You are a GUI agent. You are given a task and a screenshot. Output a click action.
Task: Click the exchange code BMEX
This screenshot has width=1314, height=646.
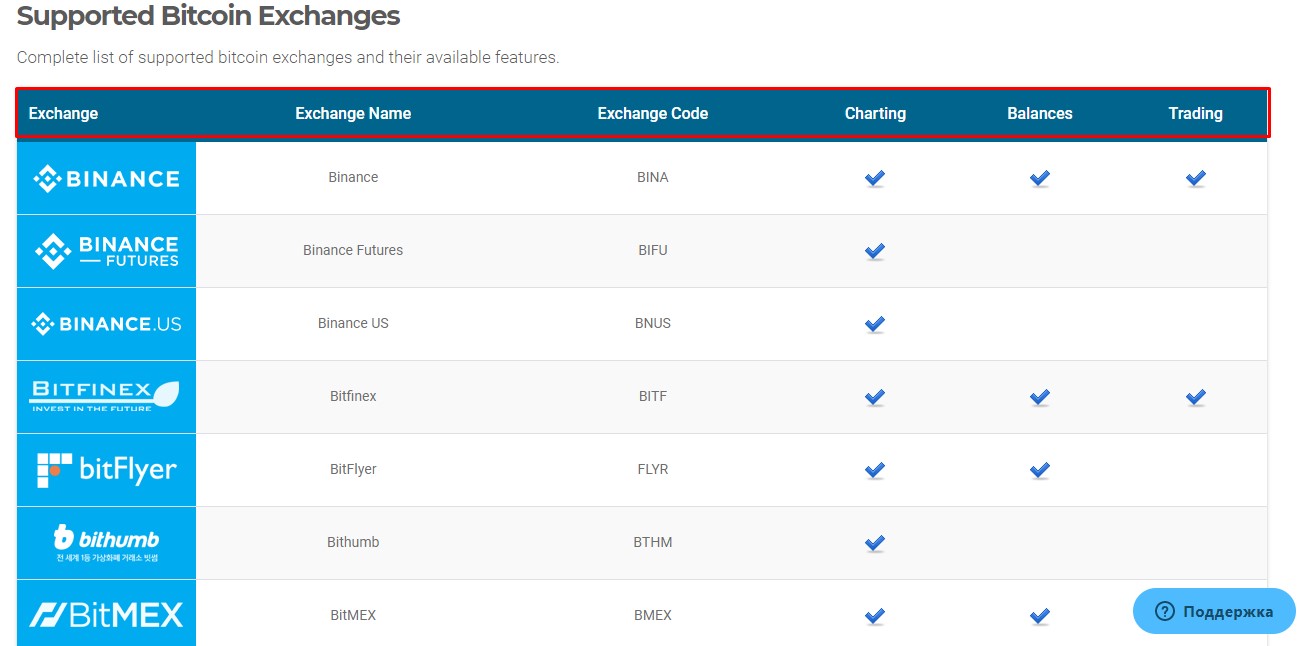653,615
